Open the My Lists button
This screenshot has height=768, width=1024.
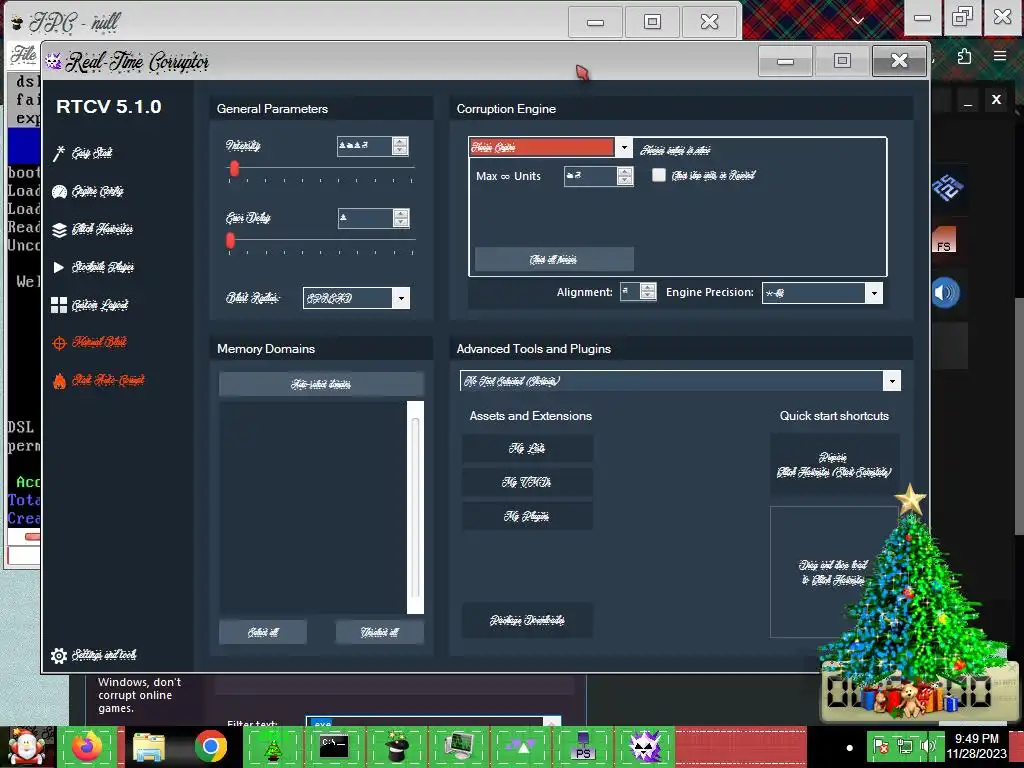coord(528,449)
